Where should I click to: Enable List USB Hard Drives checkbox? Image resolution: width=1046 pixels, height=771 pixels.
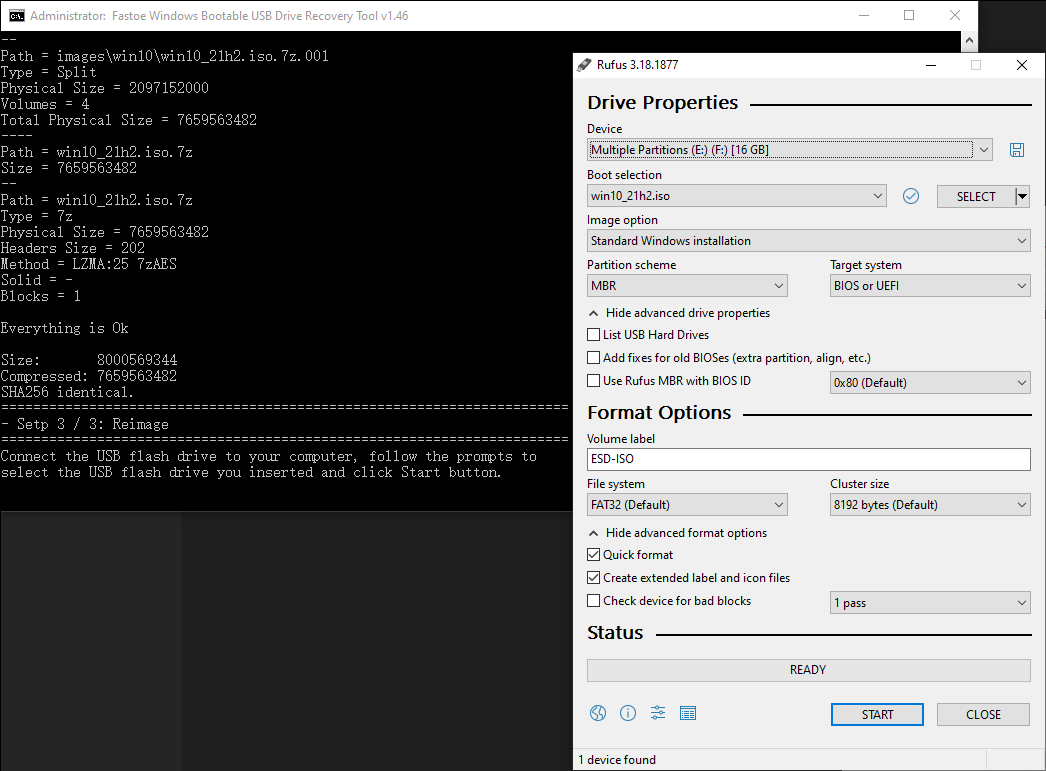pyautogui.click(x=593, y=335)
